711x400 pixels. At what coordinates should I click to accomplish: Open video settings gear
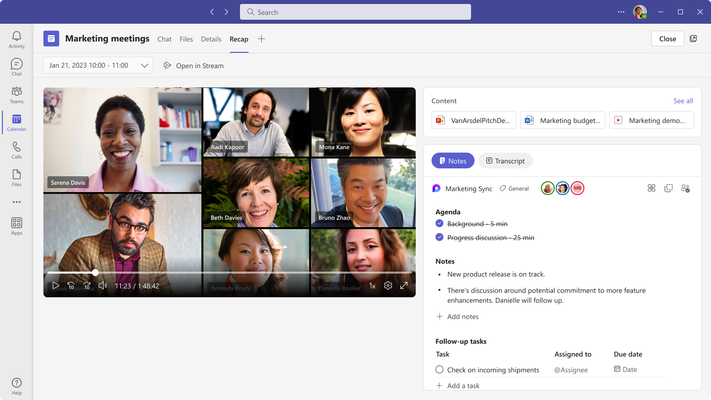388,286
